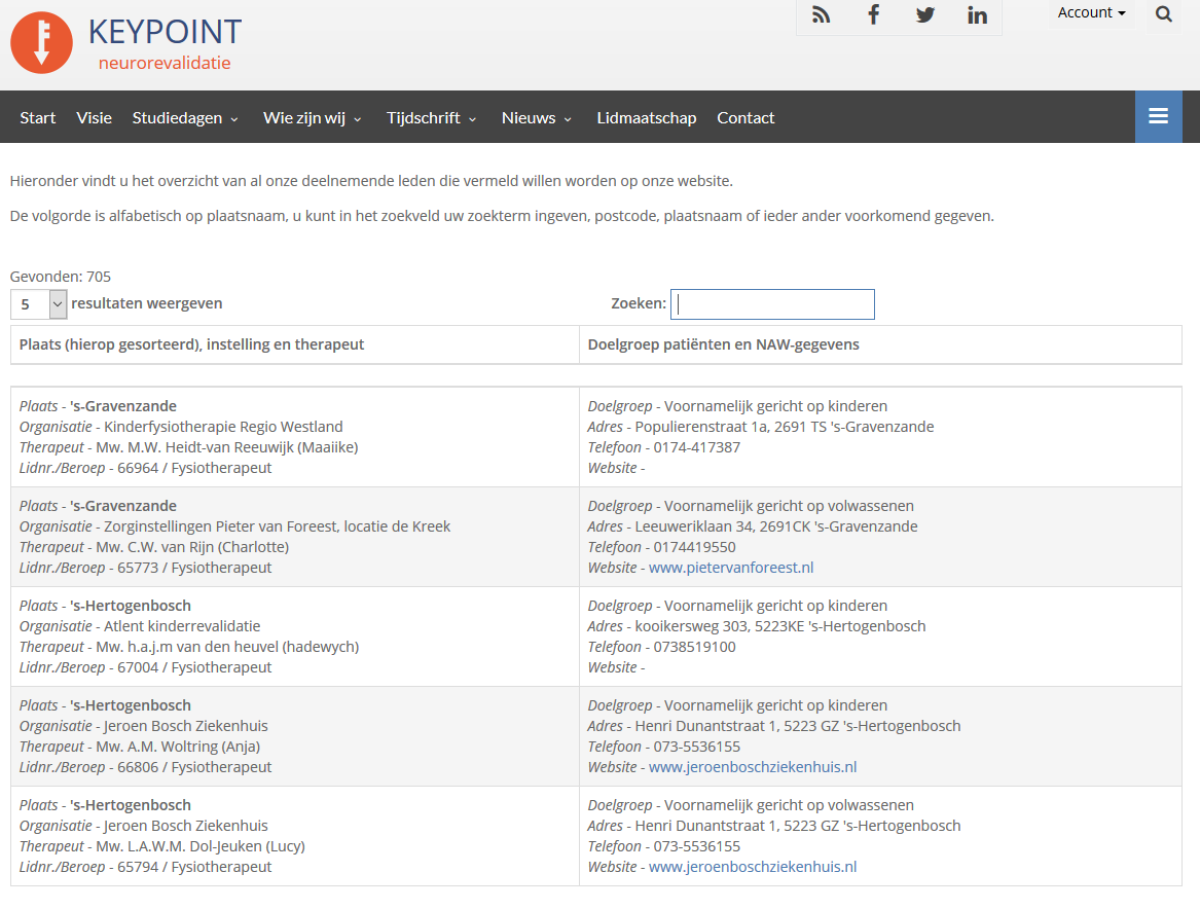
Task: Open the RSS feed icon
Action: pos(821,14)
